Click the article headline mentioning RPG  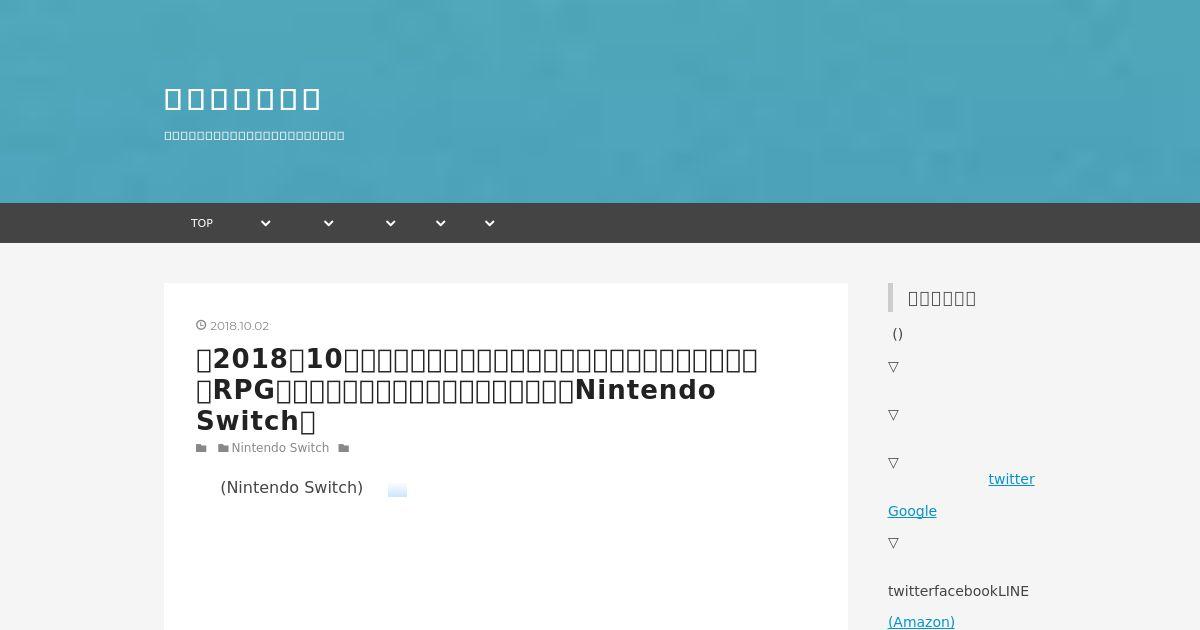click(477, 389)
